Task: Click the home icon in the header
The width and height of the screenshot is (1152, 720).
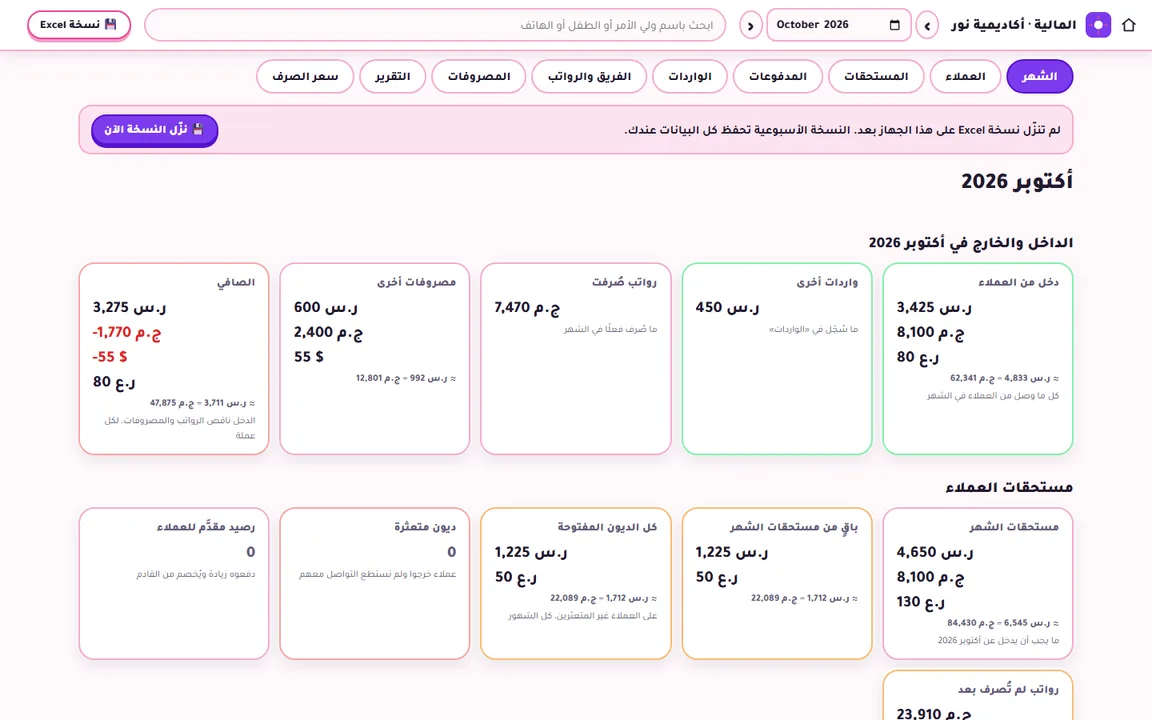Action: (x=1128, y=25)
